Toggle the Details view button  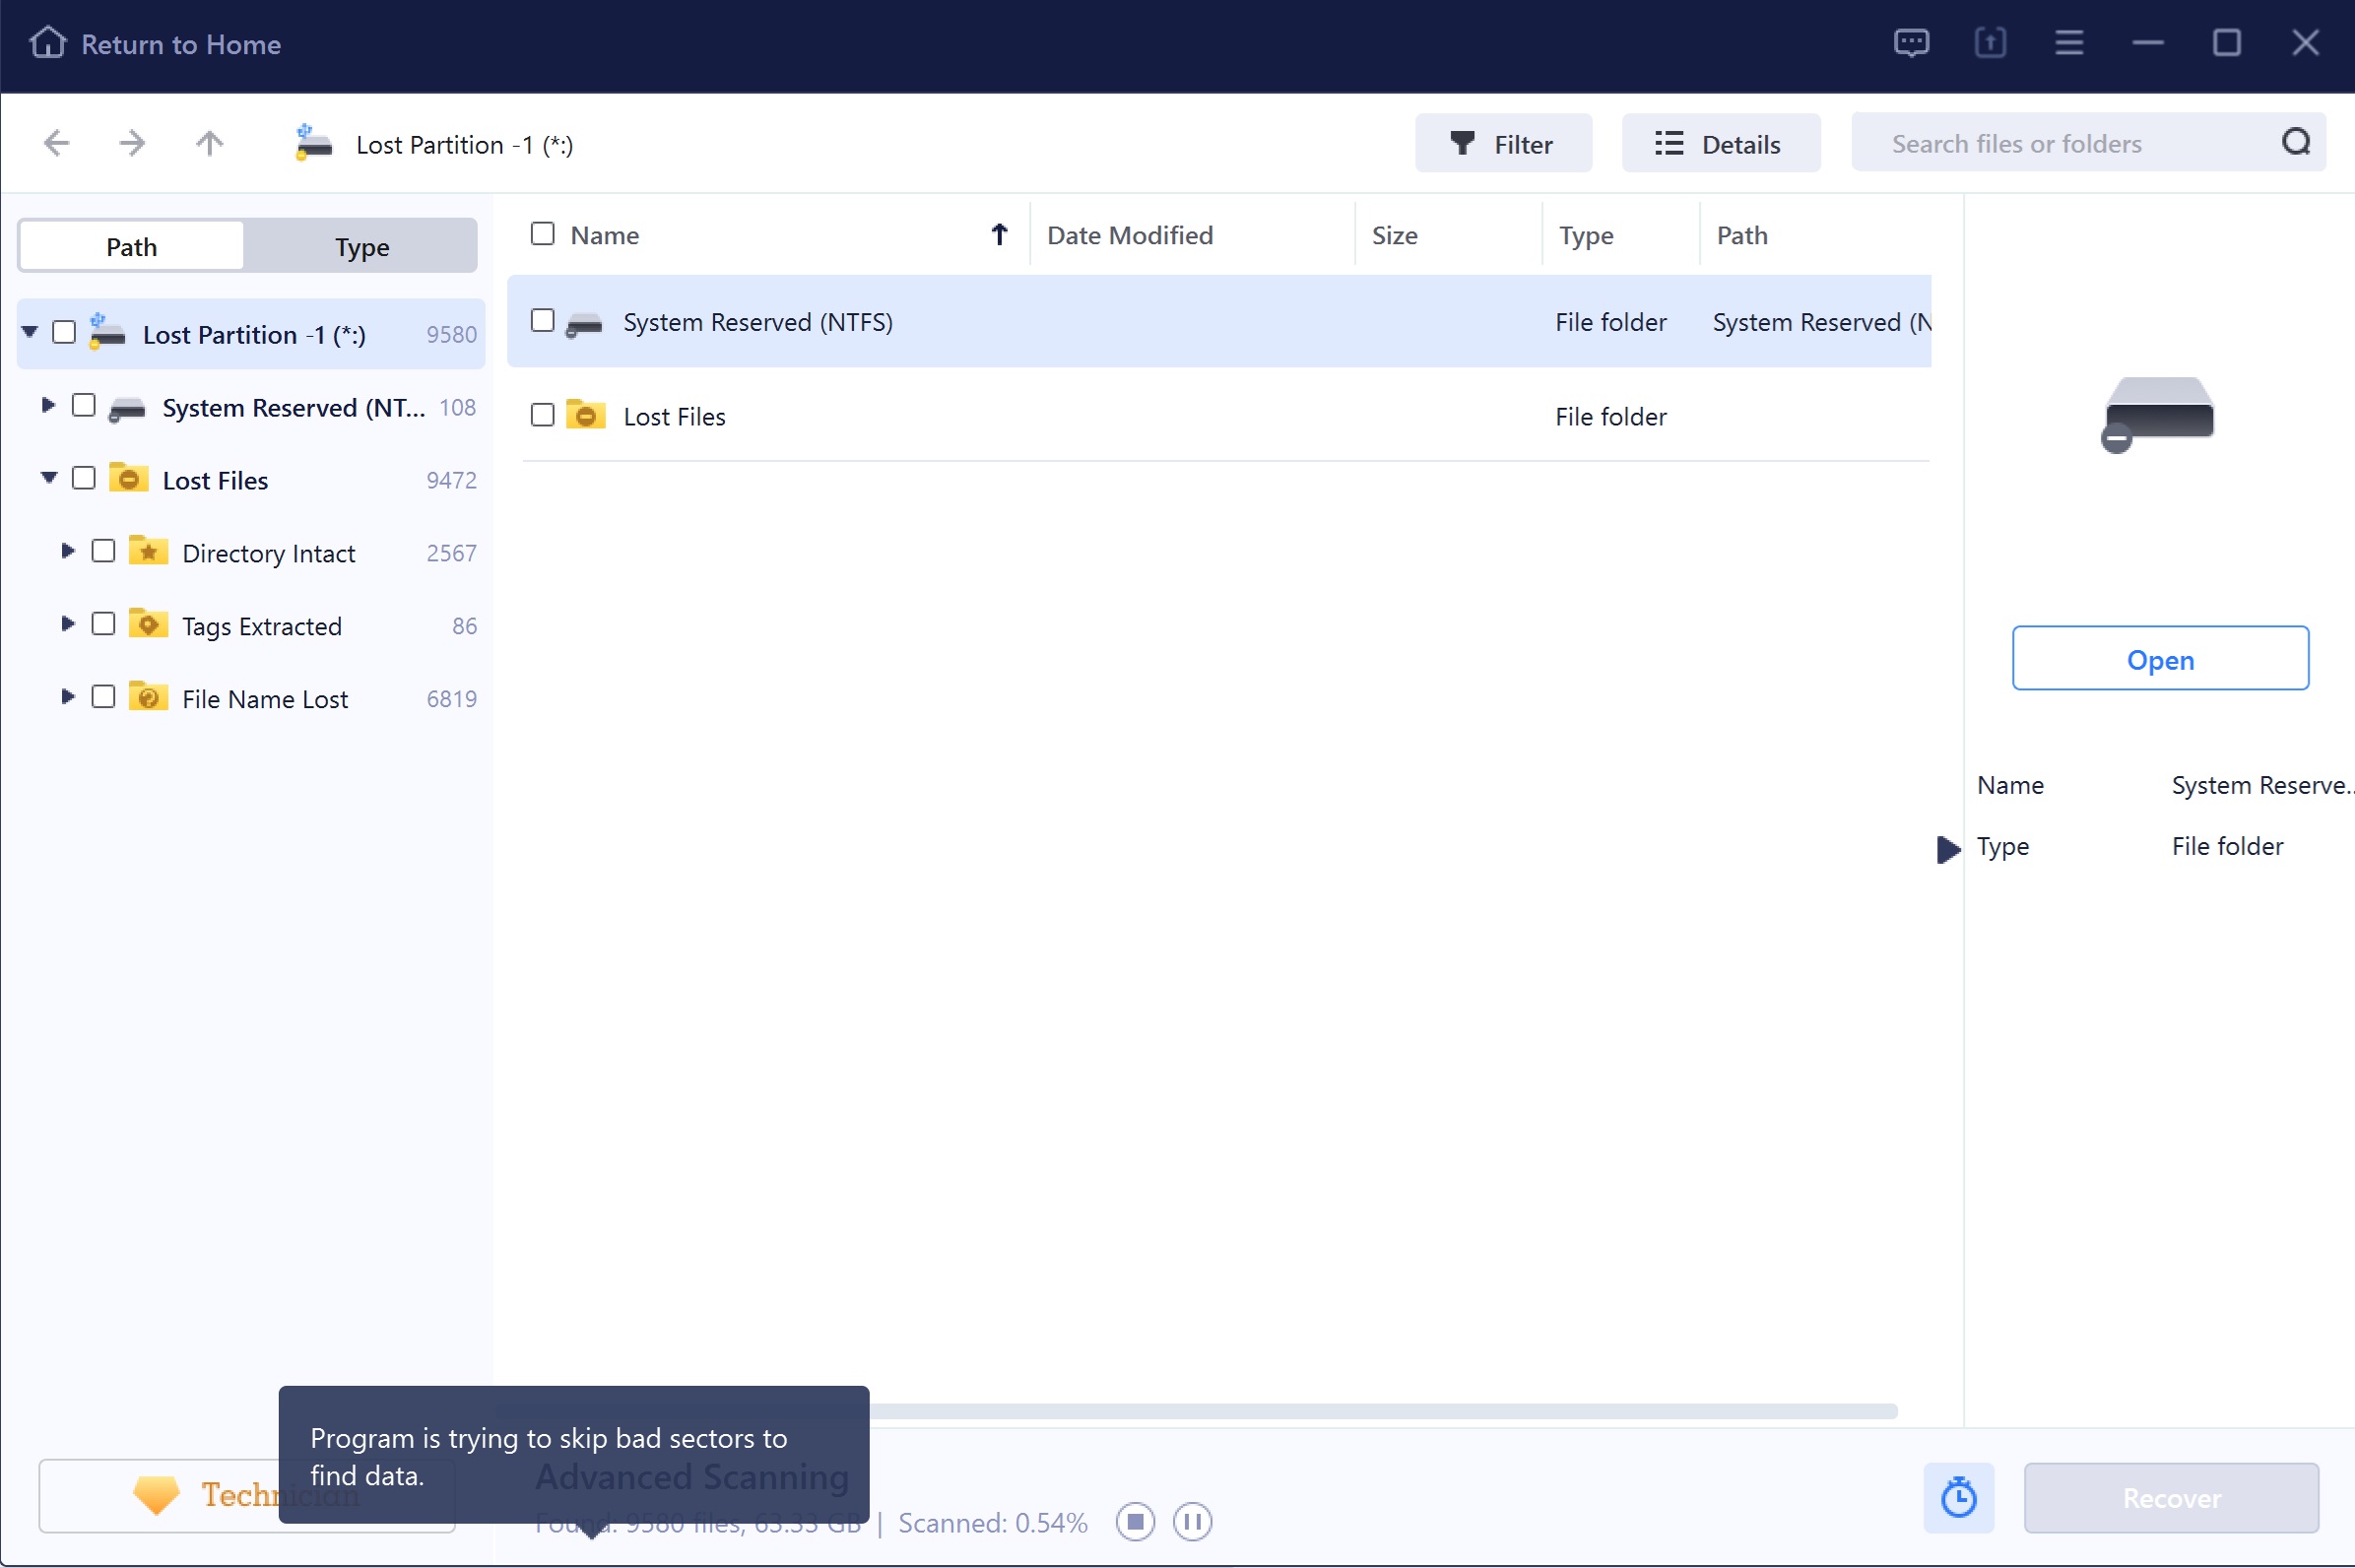point(1720,144)
